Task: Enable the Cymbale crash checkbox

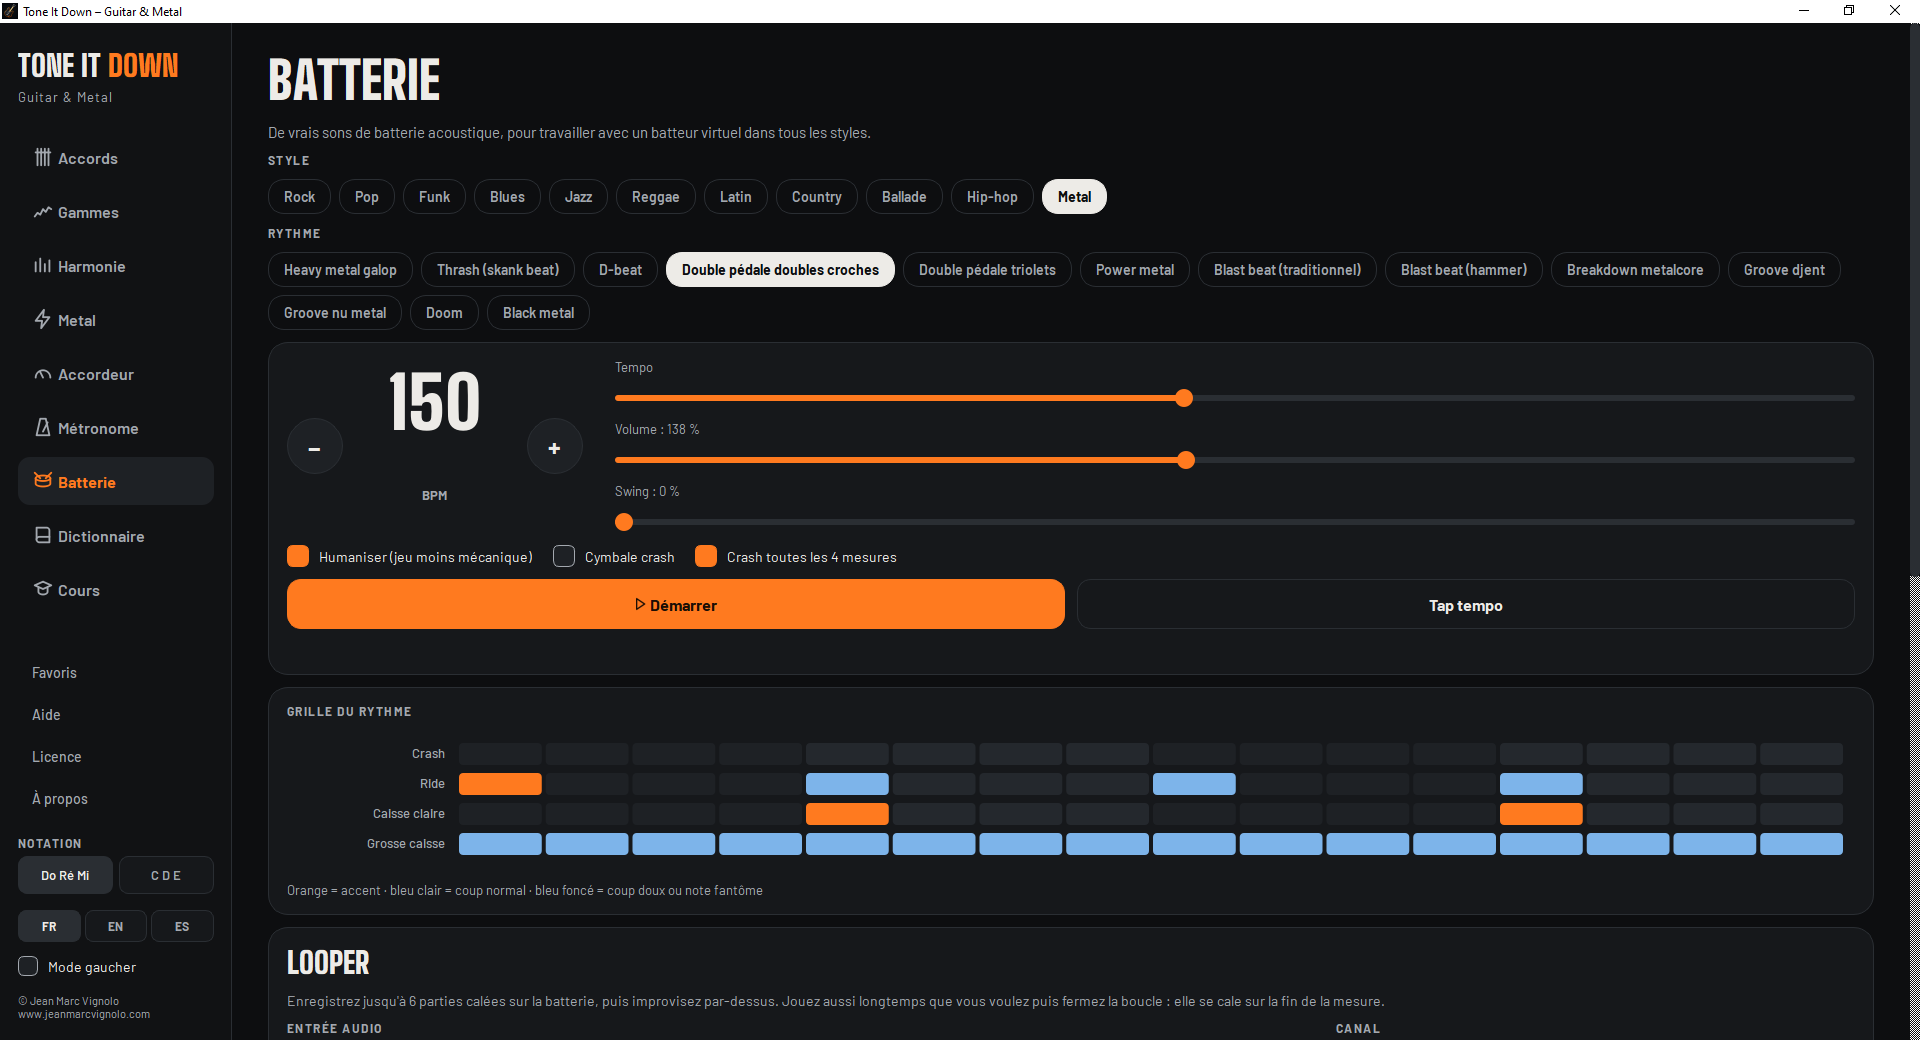Action: click(564, 556)
